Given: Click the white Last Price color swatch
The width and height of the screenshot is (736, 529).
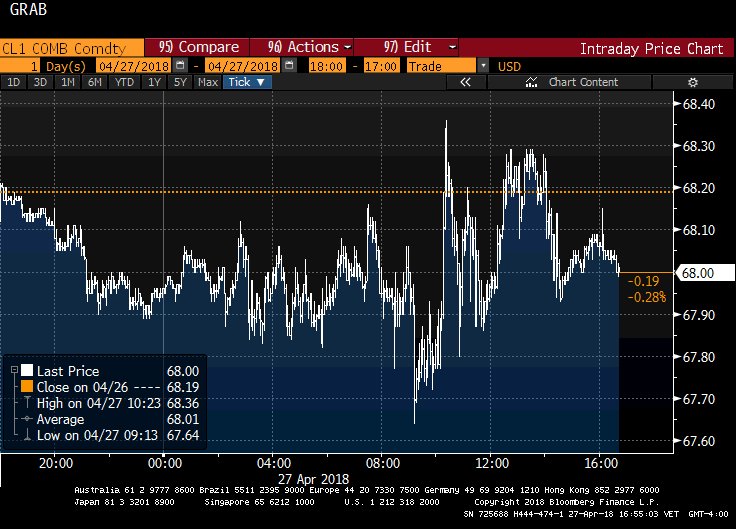Looking at the screenshot, I should tap(27, 371).
